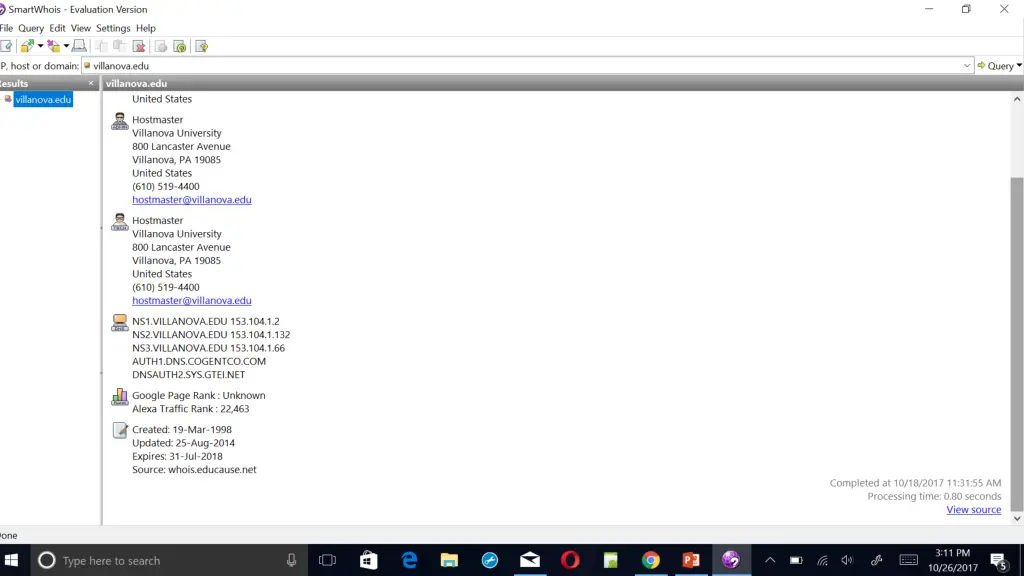Viewport: 1024px width, 576px height.
Task: Click the scroll up arrow
Action: 1017,99
